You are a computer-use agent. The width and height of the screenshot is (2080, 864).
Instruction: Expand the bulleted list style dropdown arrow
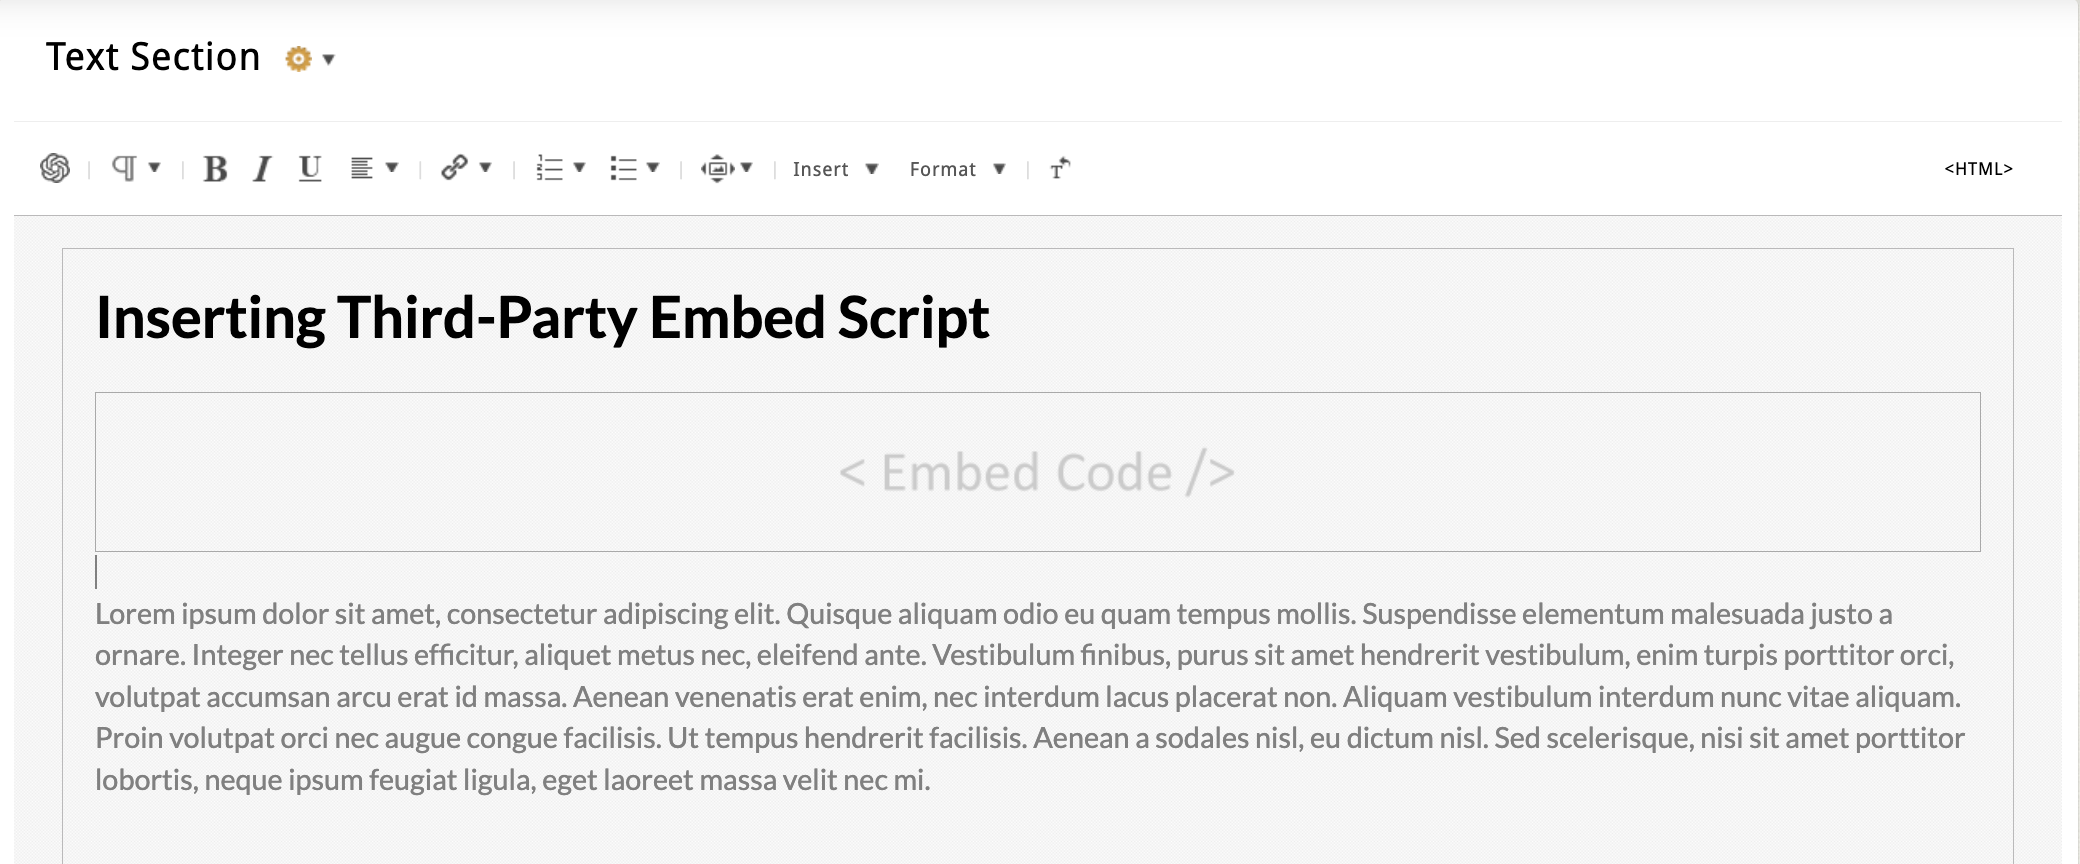click(654, 167)
